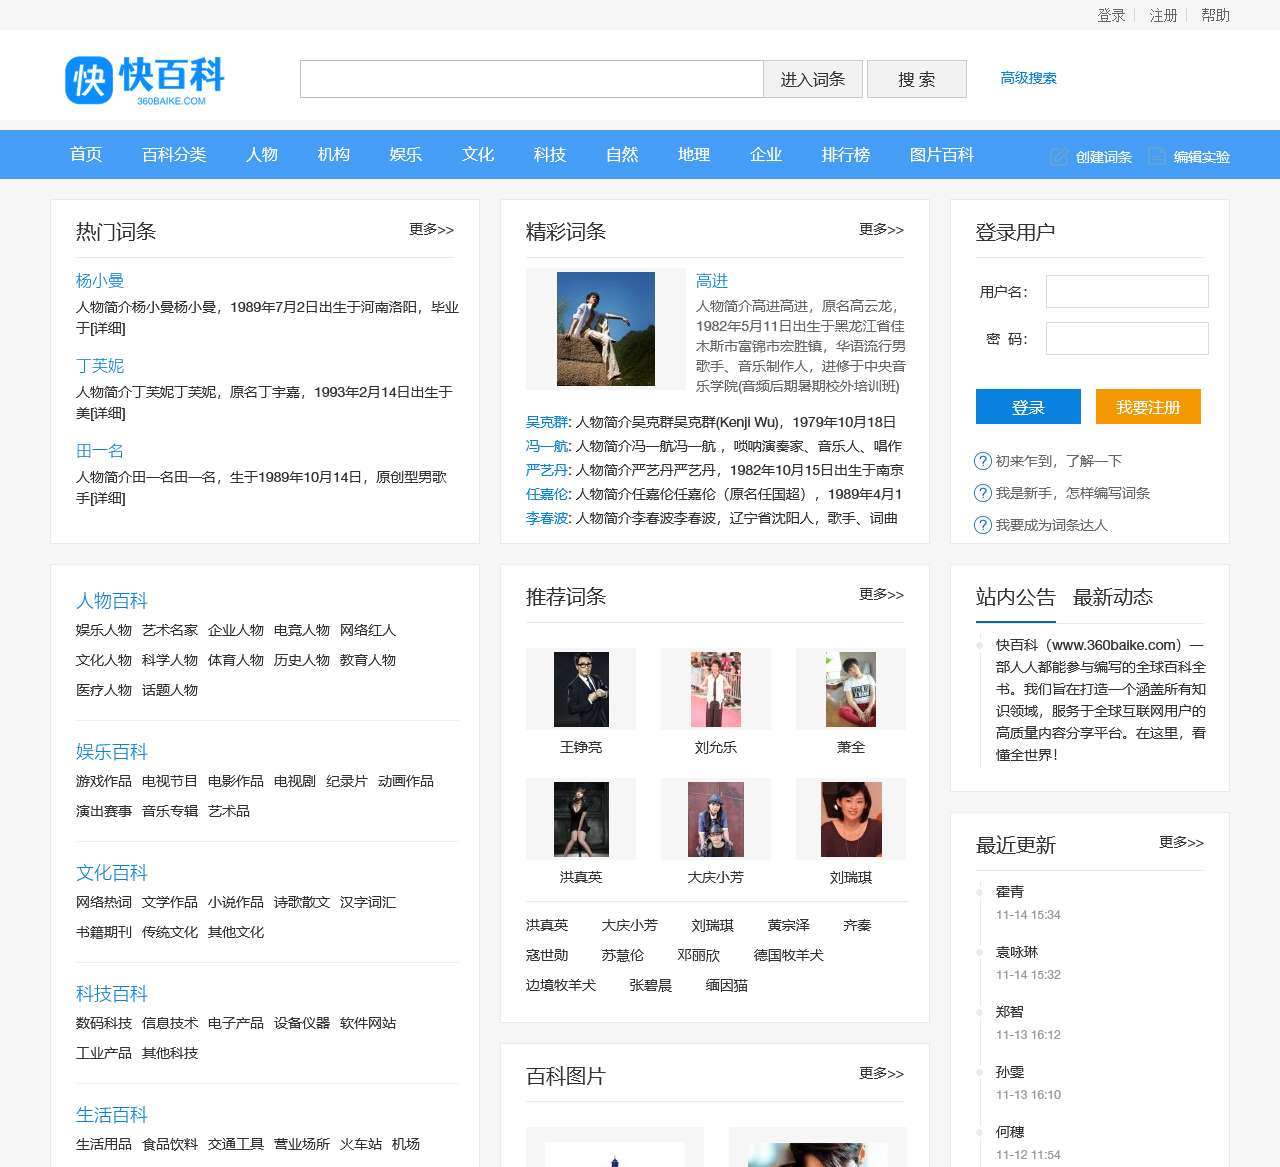Expand 更多>> in the 推荐词条 panel
Screen dimensions: 1280x1167
(x=881, y=594)
